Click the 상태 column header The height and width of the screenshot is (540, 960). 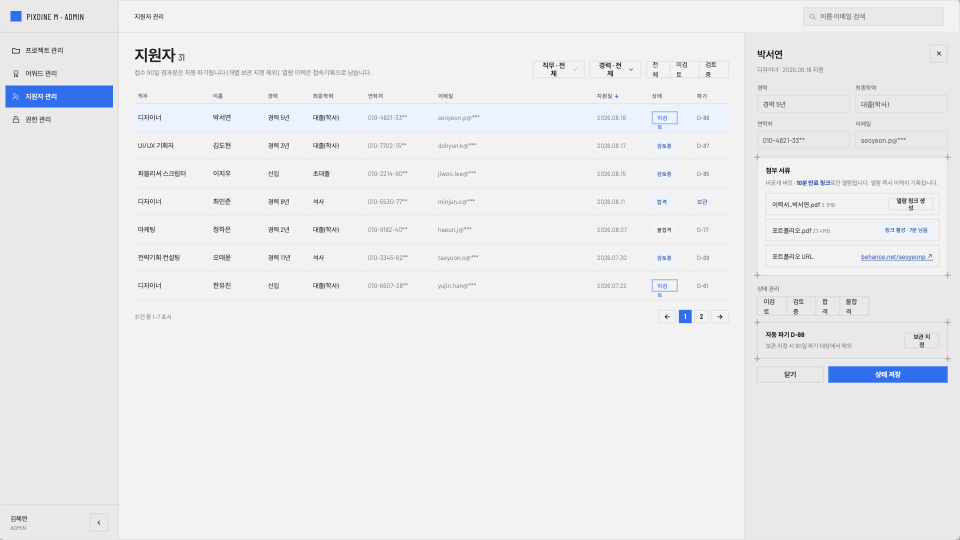coord(657,96)
